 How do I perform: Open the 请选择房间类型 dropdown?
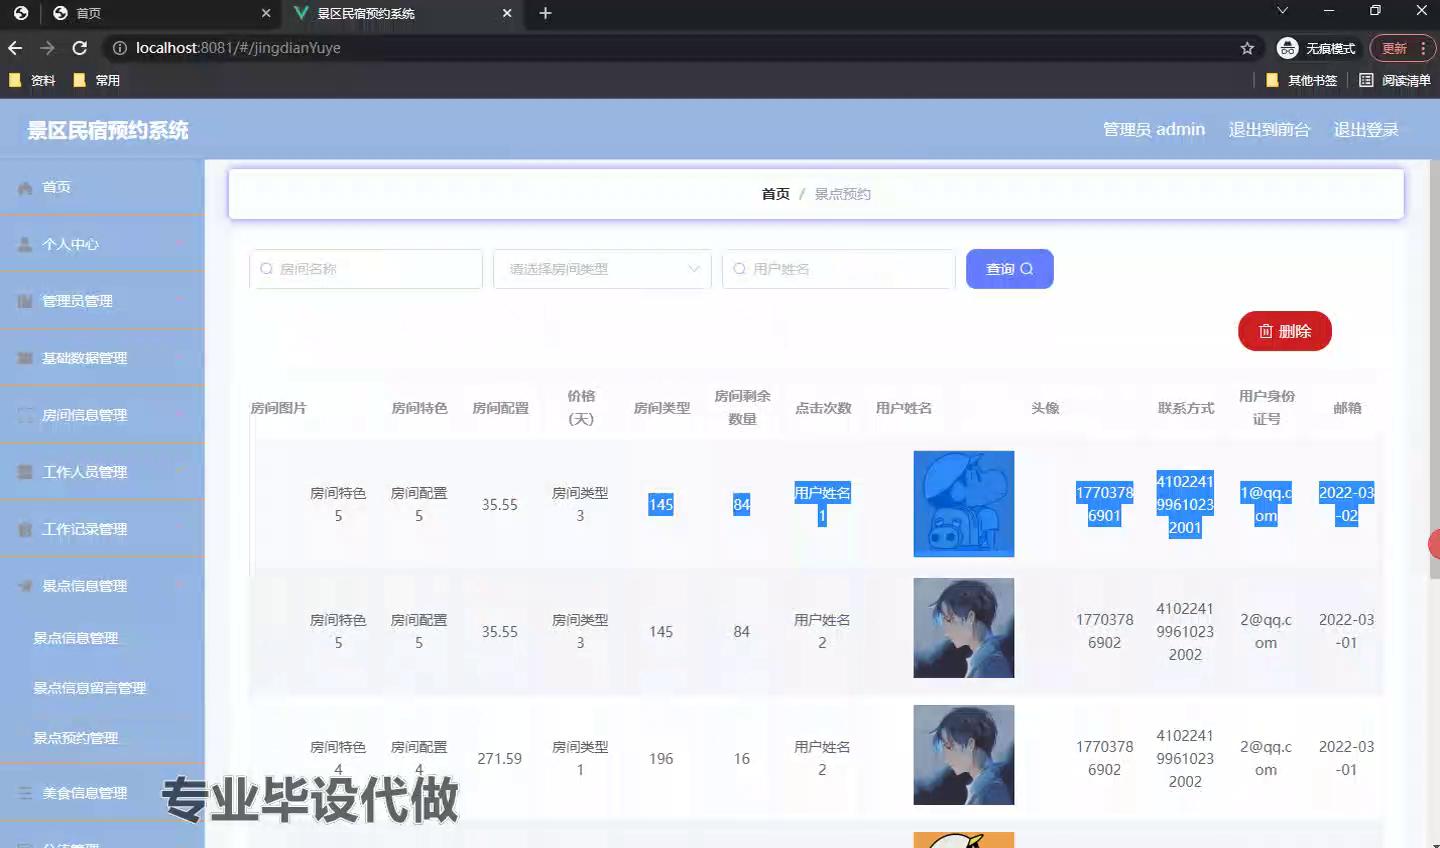point(602,269)
